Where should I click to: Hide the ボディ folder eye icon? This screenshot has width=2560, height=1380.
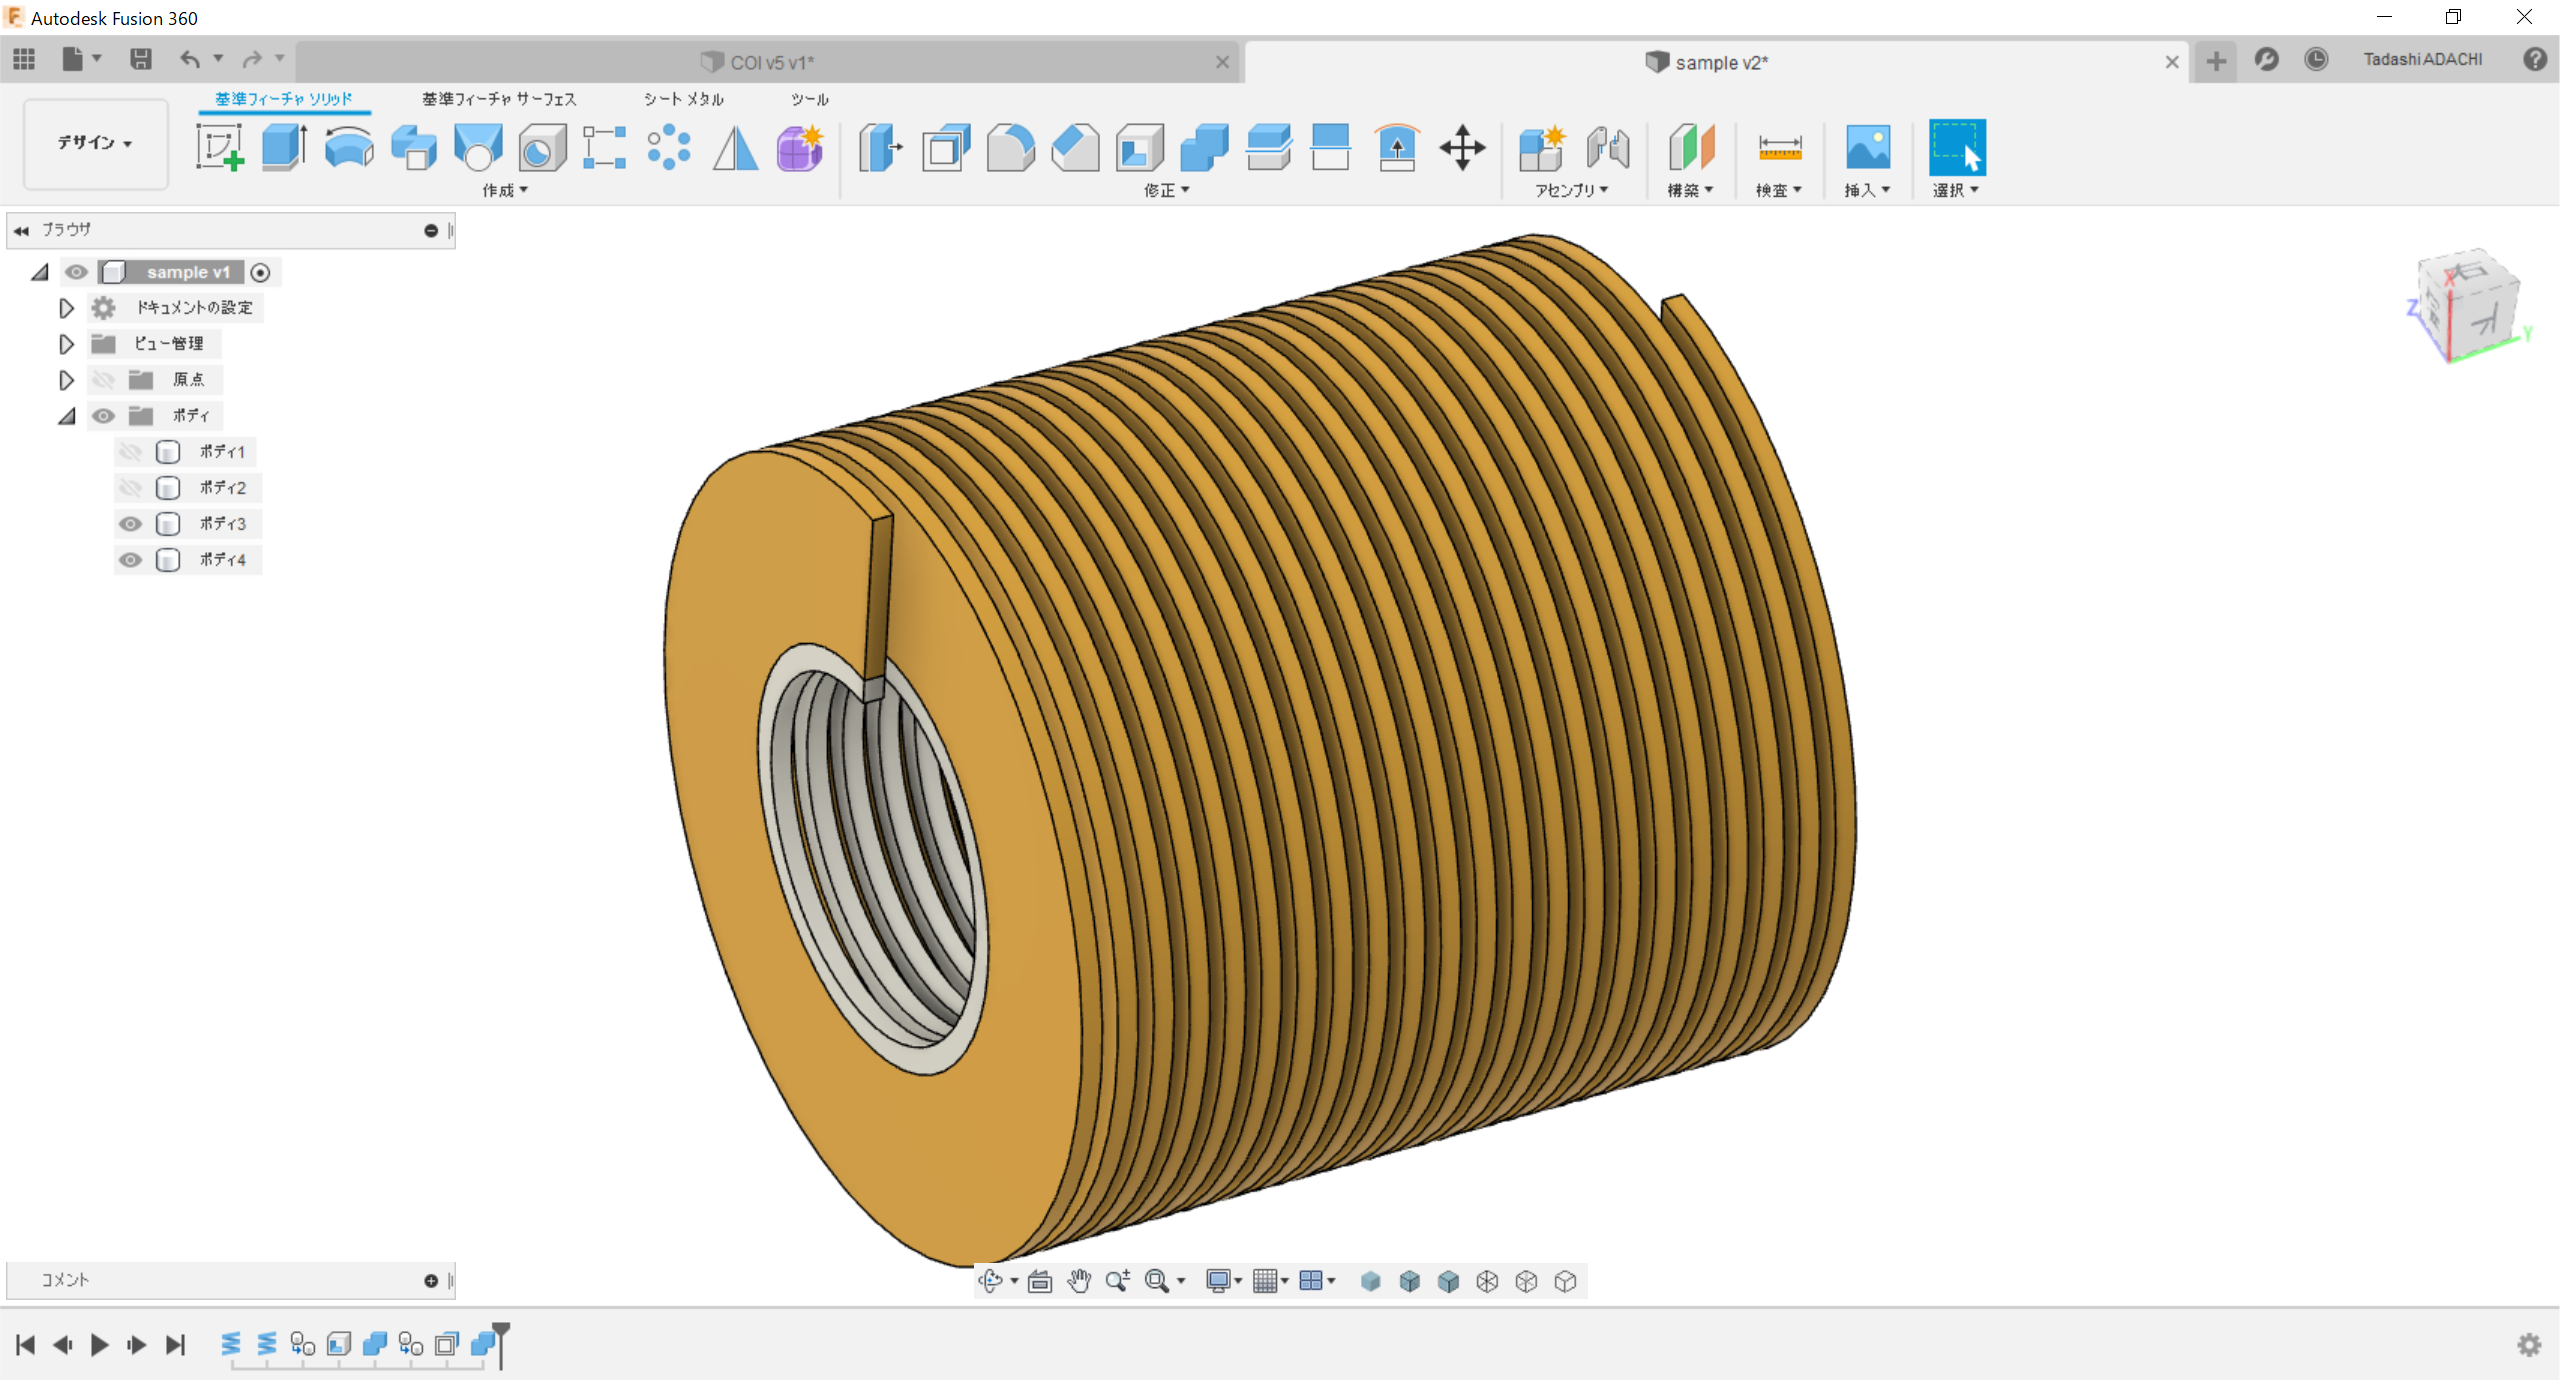(103, 416)
